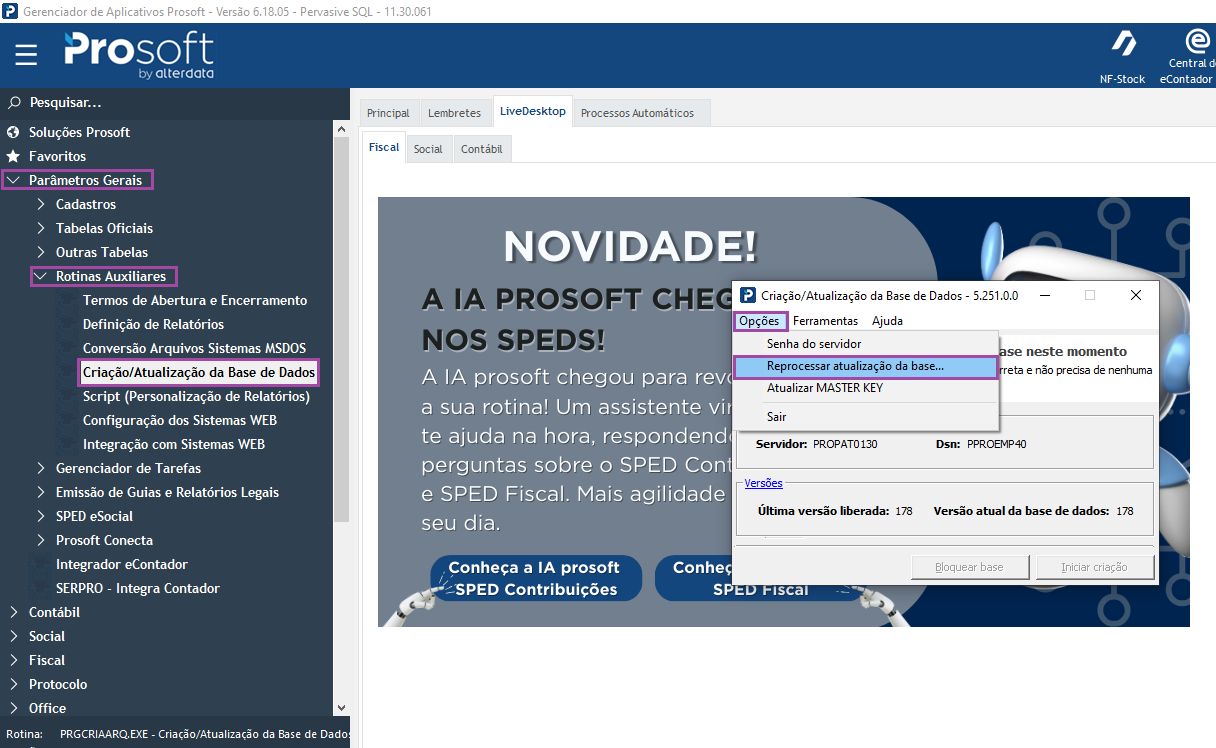Click Conheça a IA prosoft SPED Contribuições
The width and height of the screenshot is (1216, 748).
(x=536, y=578)
